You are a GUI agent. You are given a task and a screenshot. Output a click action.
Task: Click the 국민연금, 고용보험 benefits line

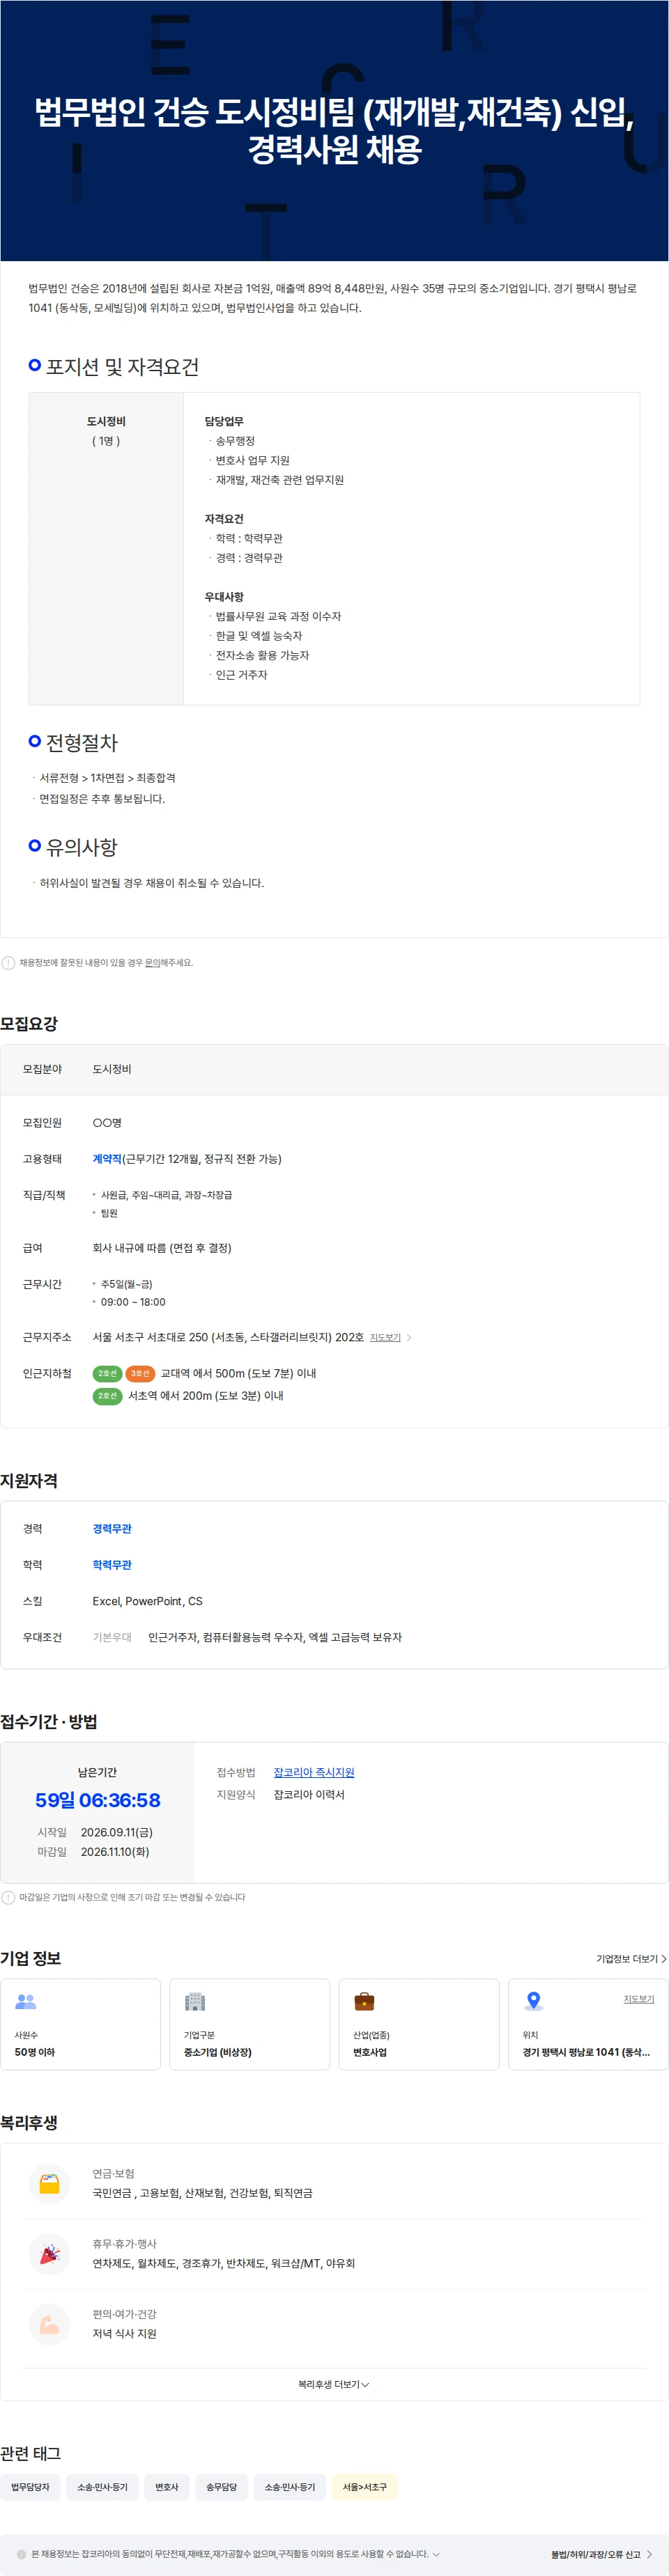tap(202, 2192)
